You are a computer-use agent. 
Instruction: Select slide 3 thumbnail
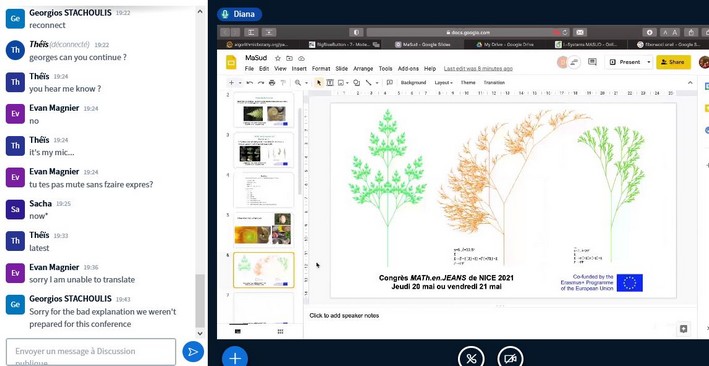[x=263, y=150]
